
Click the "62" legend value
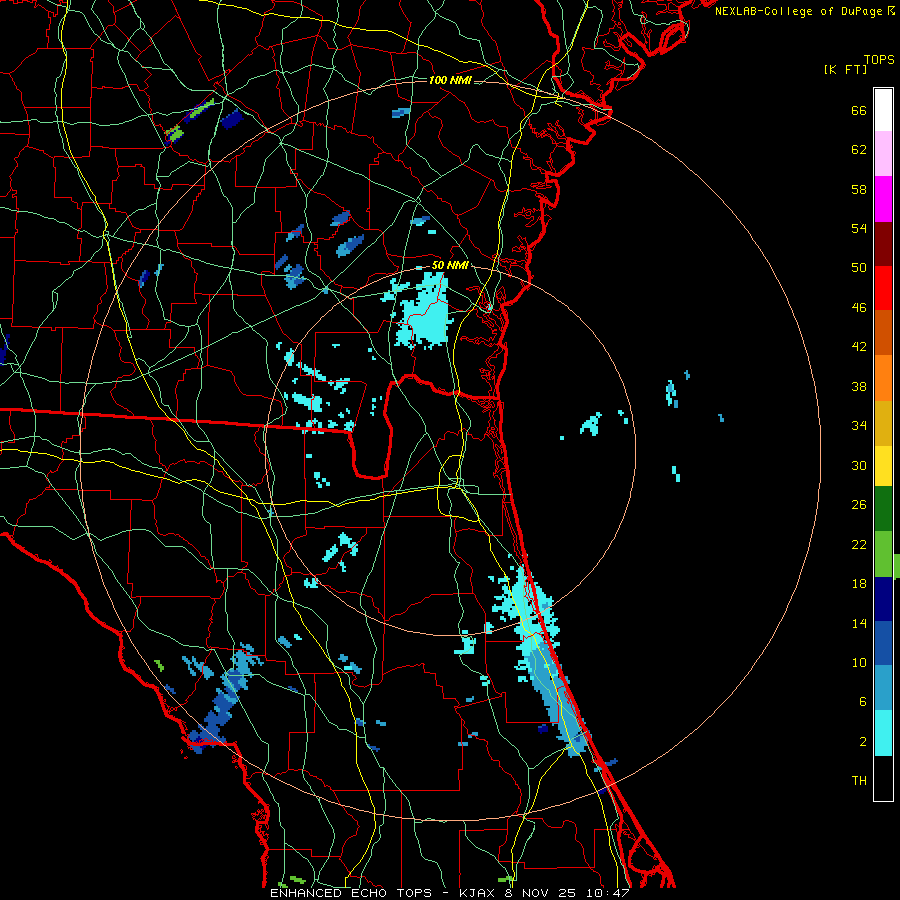point(859,150)
